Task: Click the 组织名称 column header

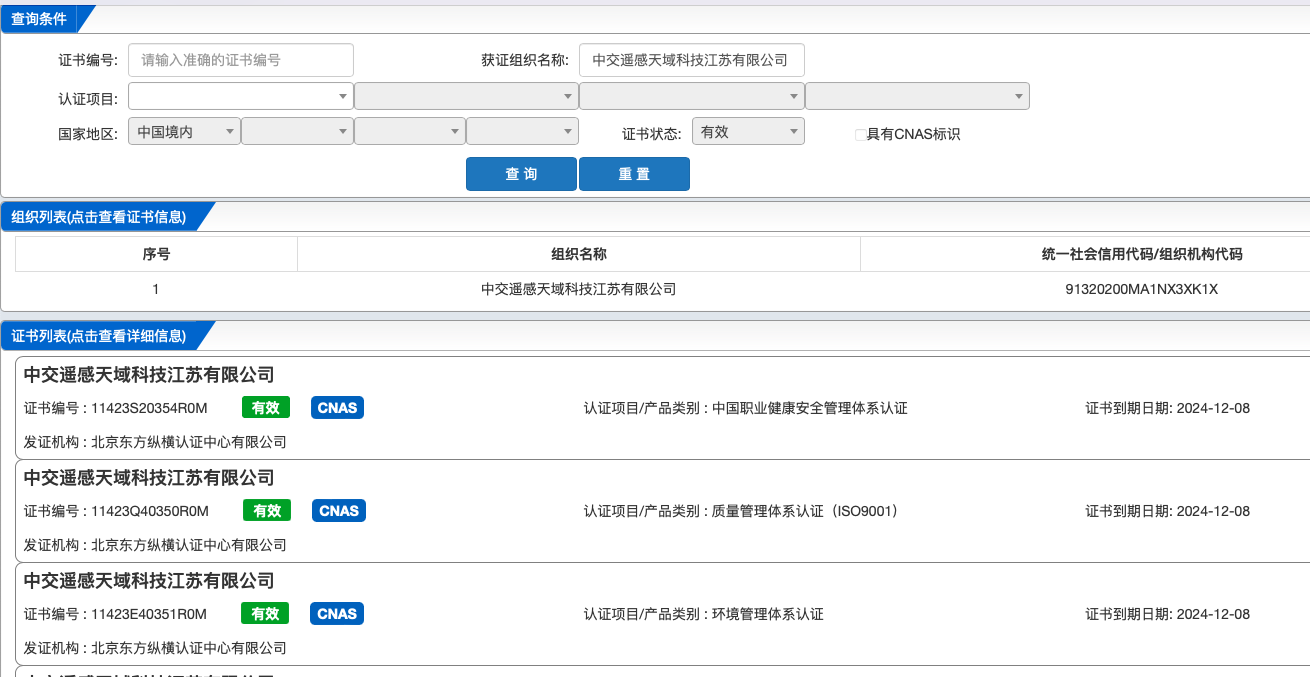Action: coord(579,254)
